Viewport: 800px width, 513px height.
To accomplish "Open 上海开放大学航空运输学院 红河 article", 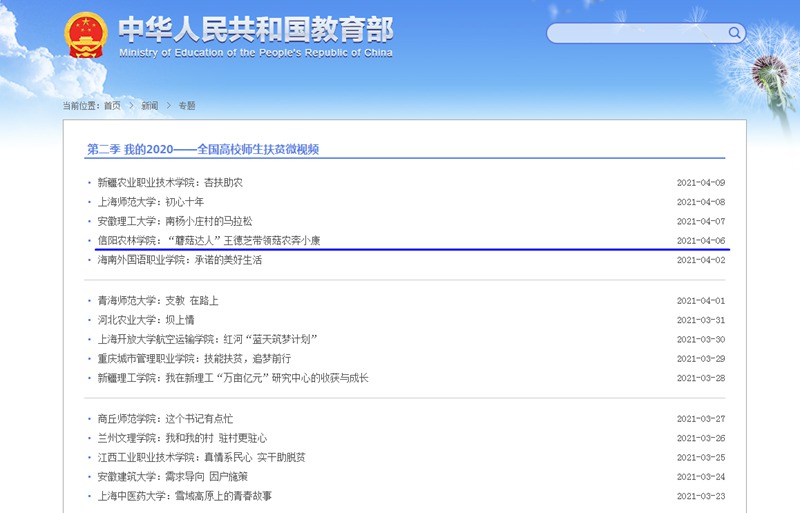I will pos(207,339).
